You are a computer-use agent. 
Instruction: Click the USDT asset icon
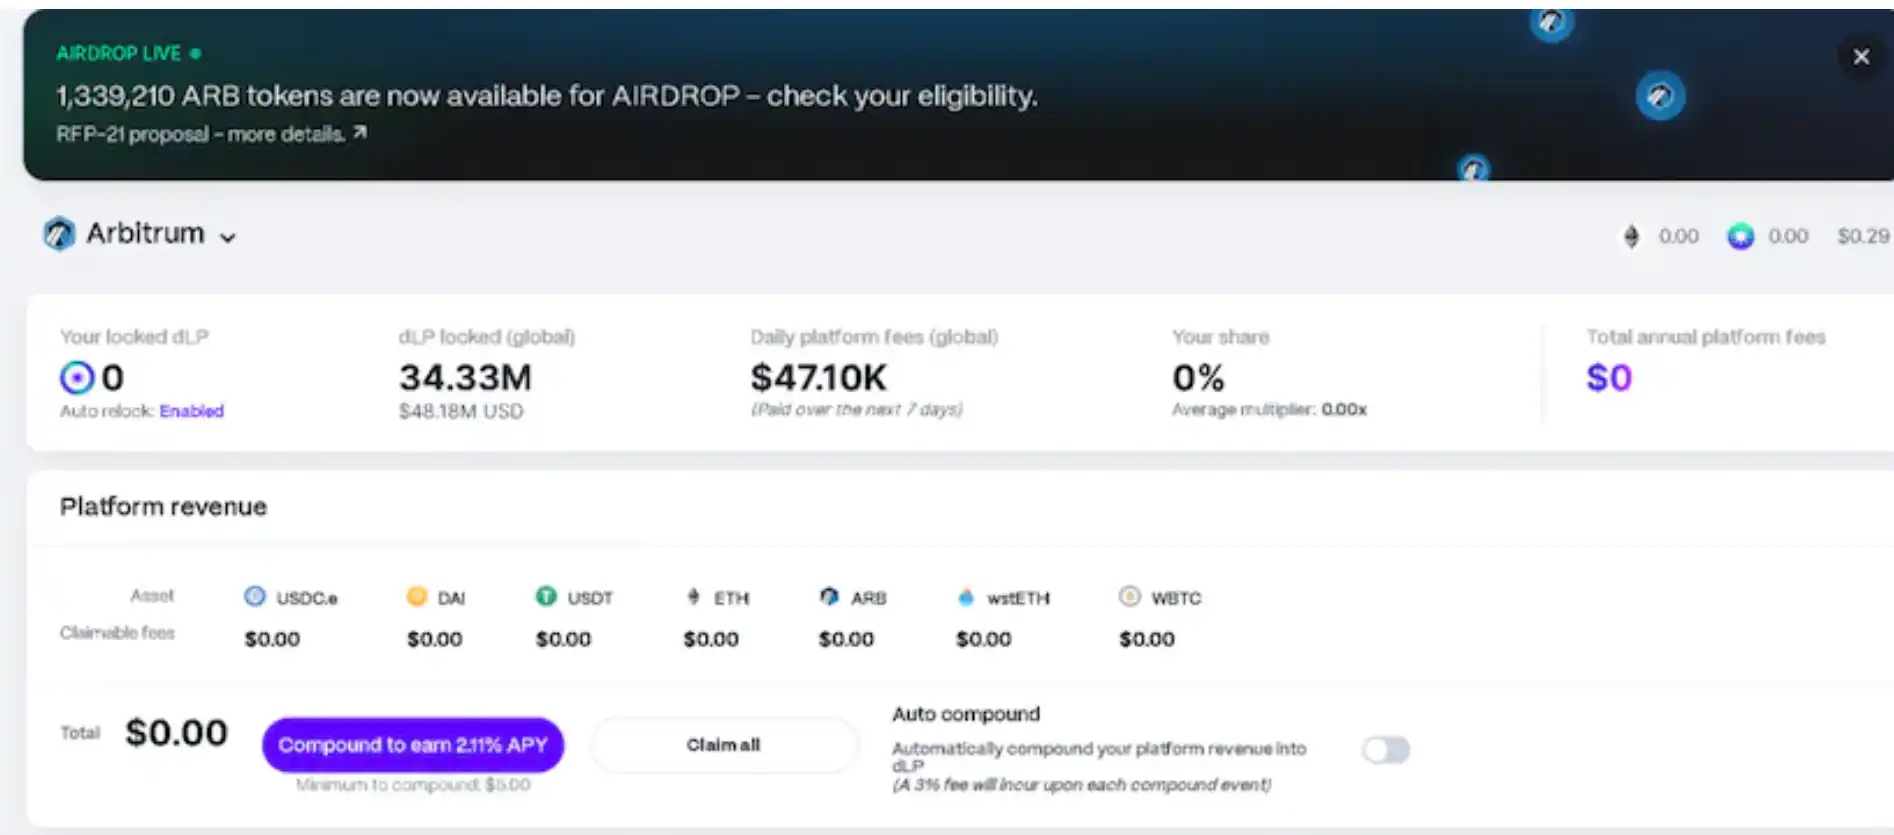pyautogui.click(x=546, y=596)
